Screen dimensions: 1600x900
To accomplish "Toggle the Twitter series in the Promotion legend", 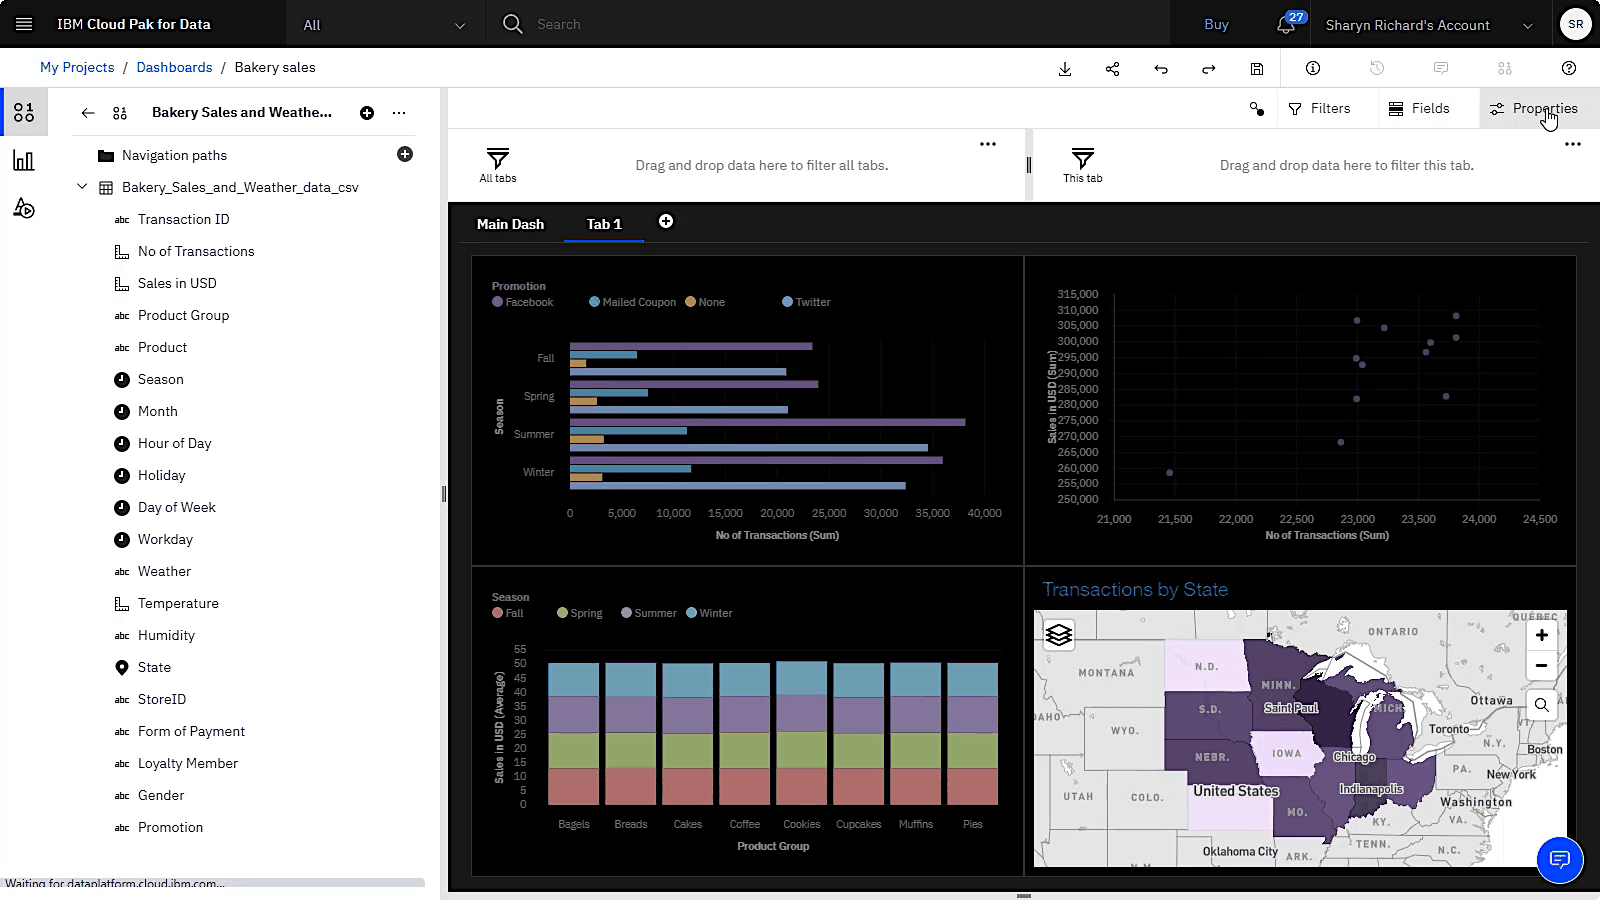I will coord(806,301).
